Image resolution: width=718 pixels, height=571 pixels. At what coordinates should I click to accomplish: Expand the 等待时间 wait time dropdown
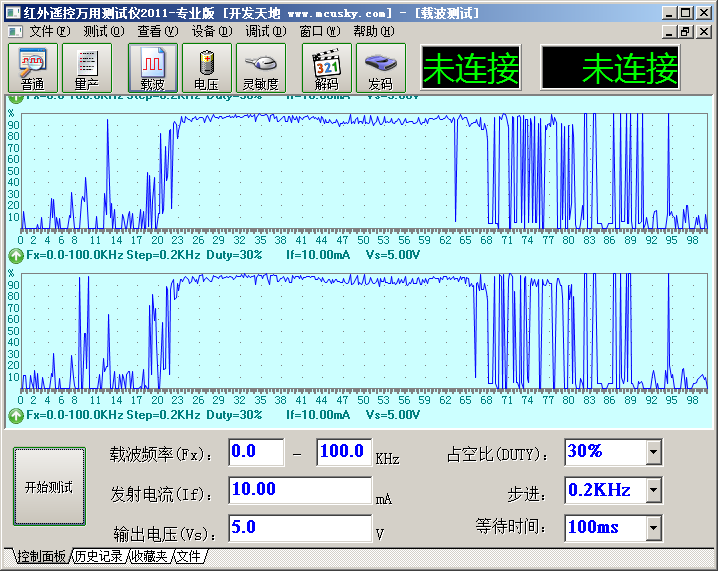click(x=653, y=527)
